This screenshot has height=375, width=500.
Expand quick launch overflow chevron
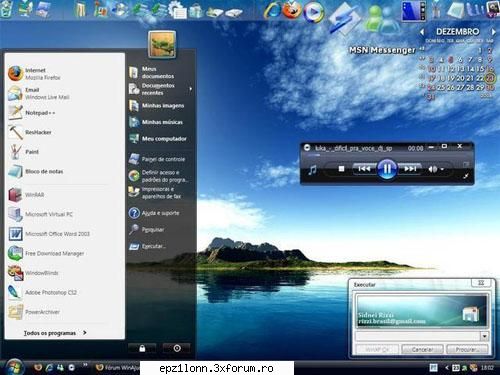(x=85, y=365)
